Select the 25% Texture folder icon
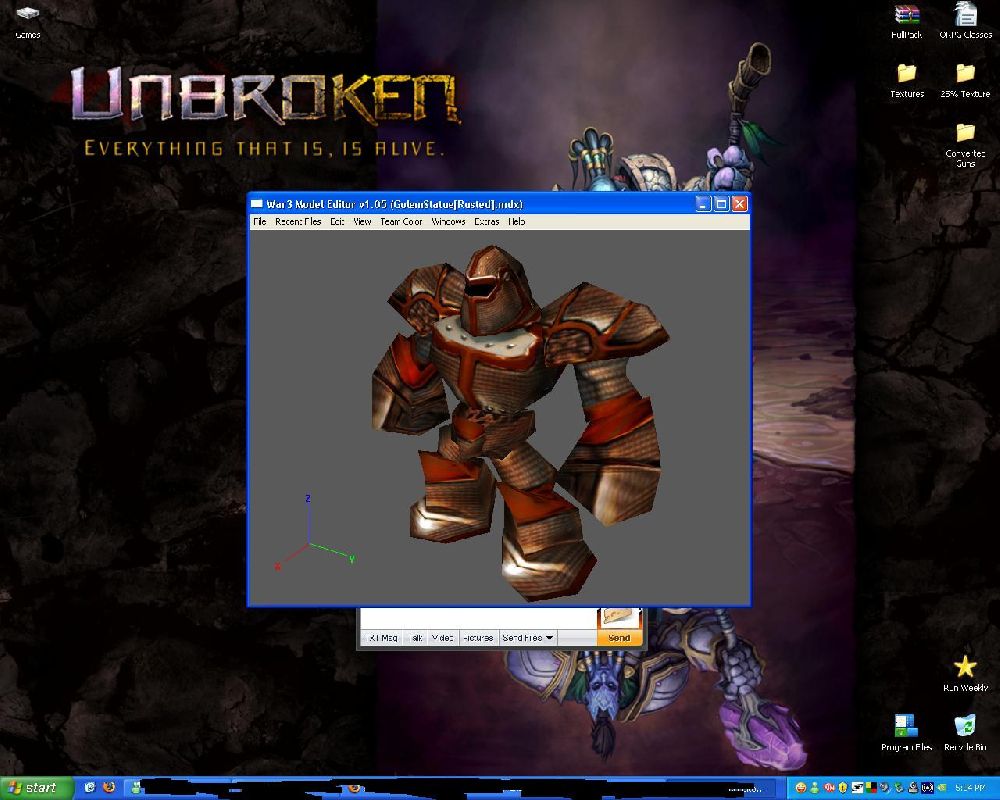Viewport: 1000px width, 800px height. pyautogui.click(x=966, y=80)
